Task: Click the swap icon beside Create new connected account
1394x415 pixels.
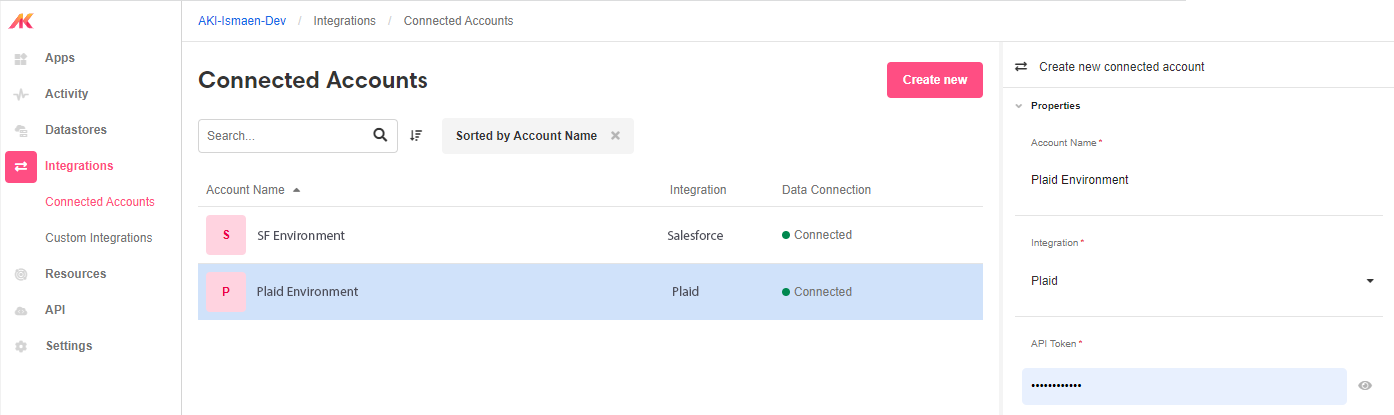Action: click(x=1021, y=67)
